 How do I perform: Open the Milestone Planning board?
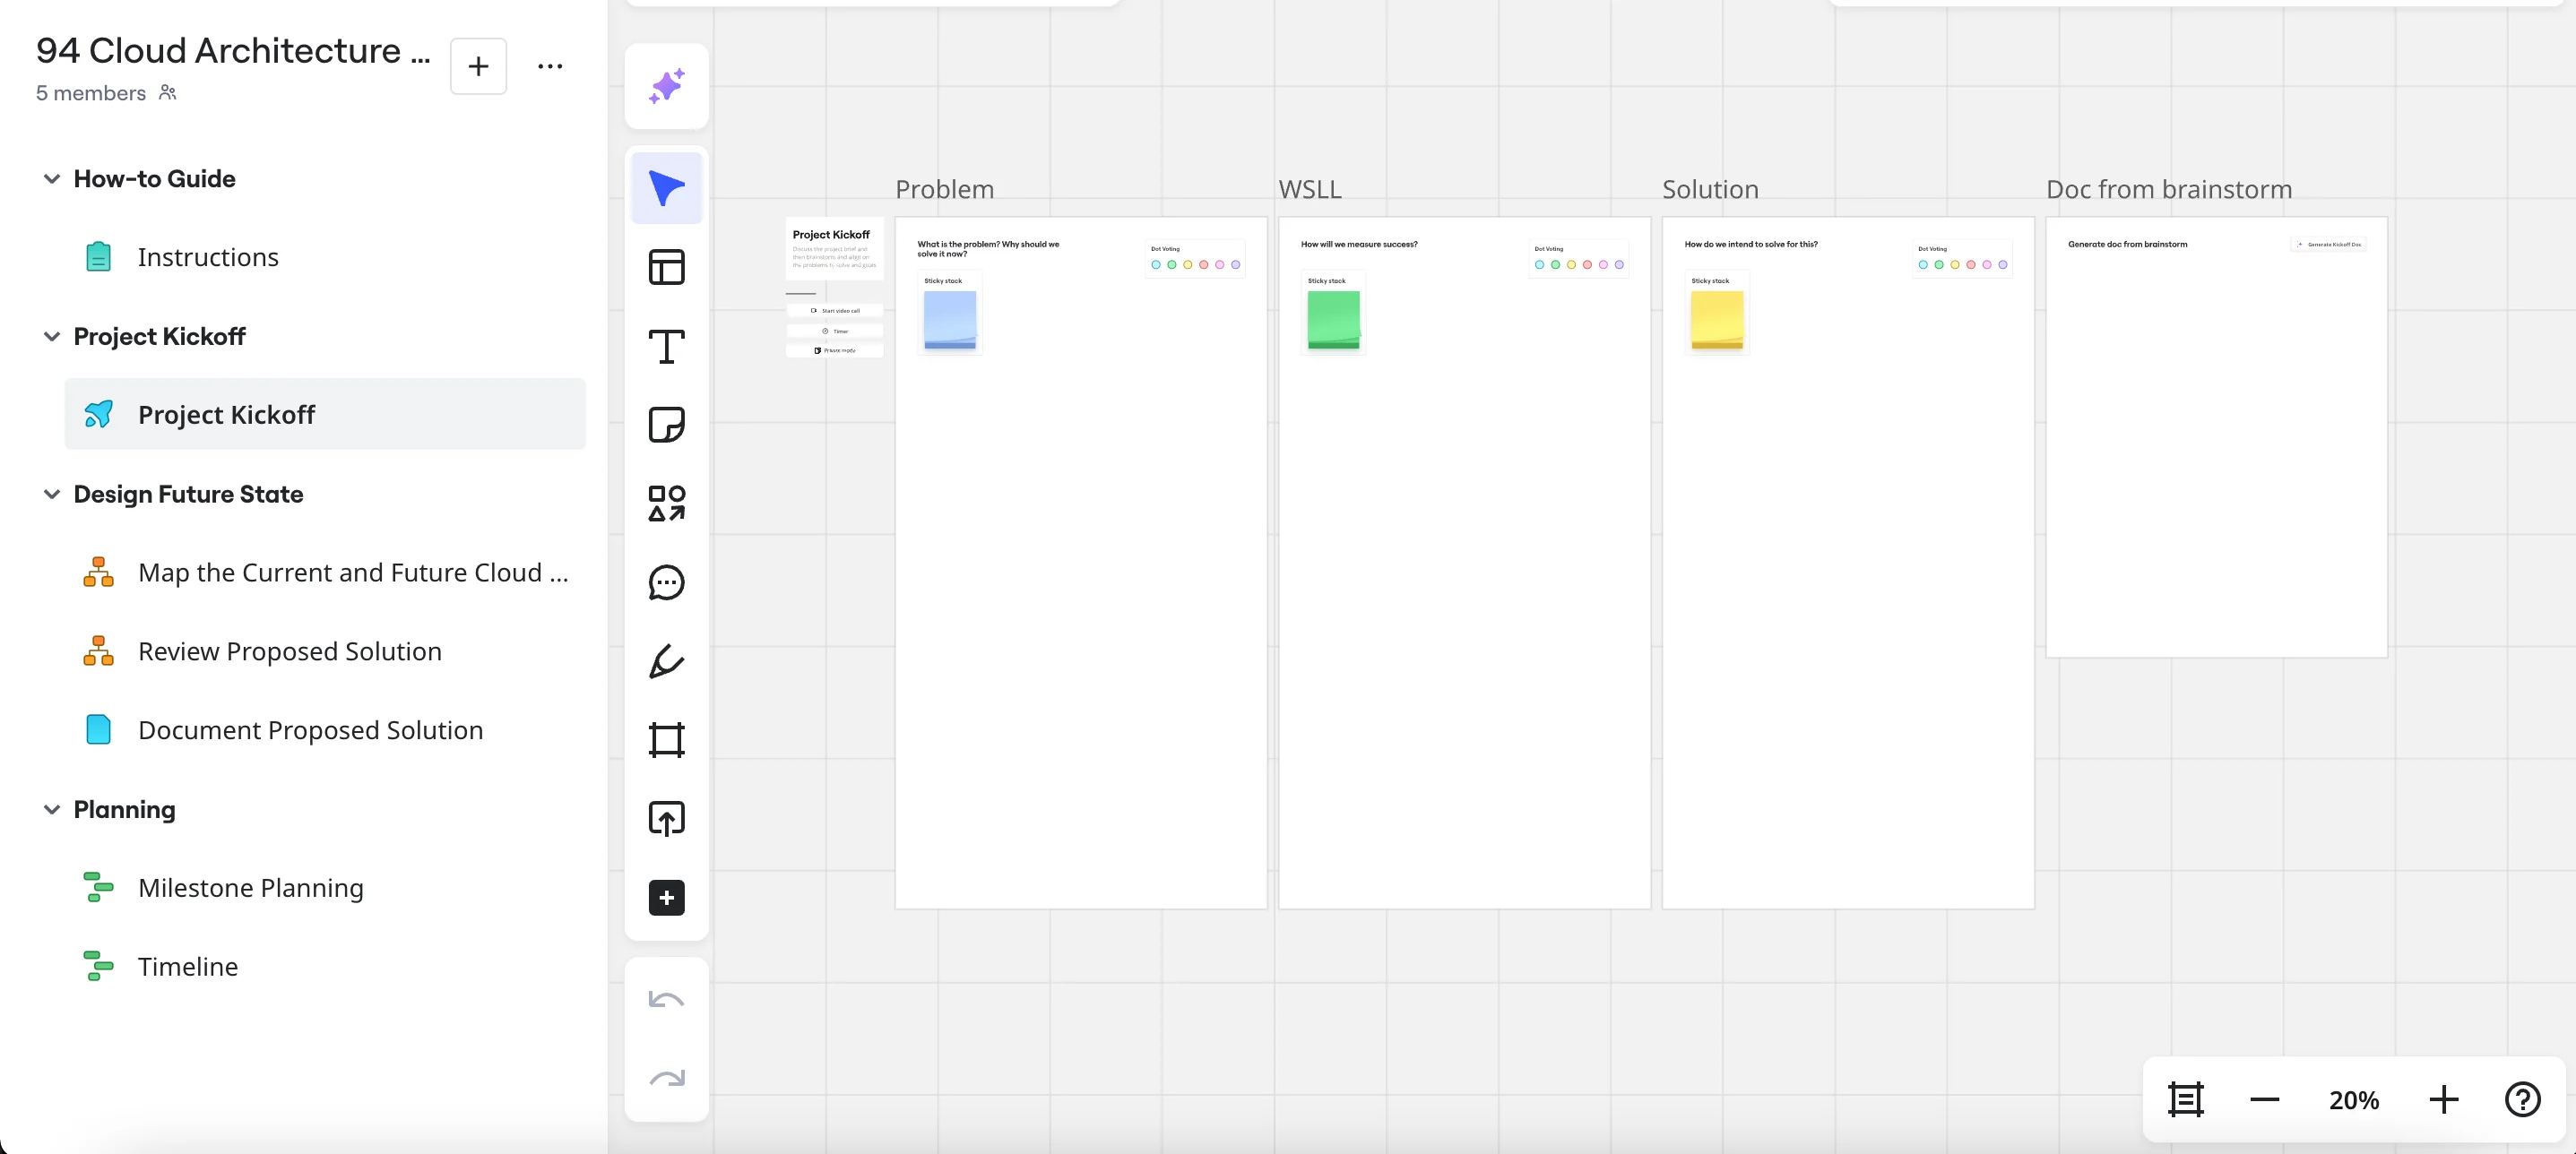(250, 887)
